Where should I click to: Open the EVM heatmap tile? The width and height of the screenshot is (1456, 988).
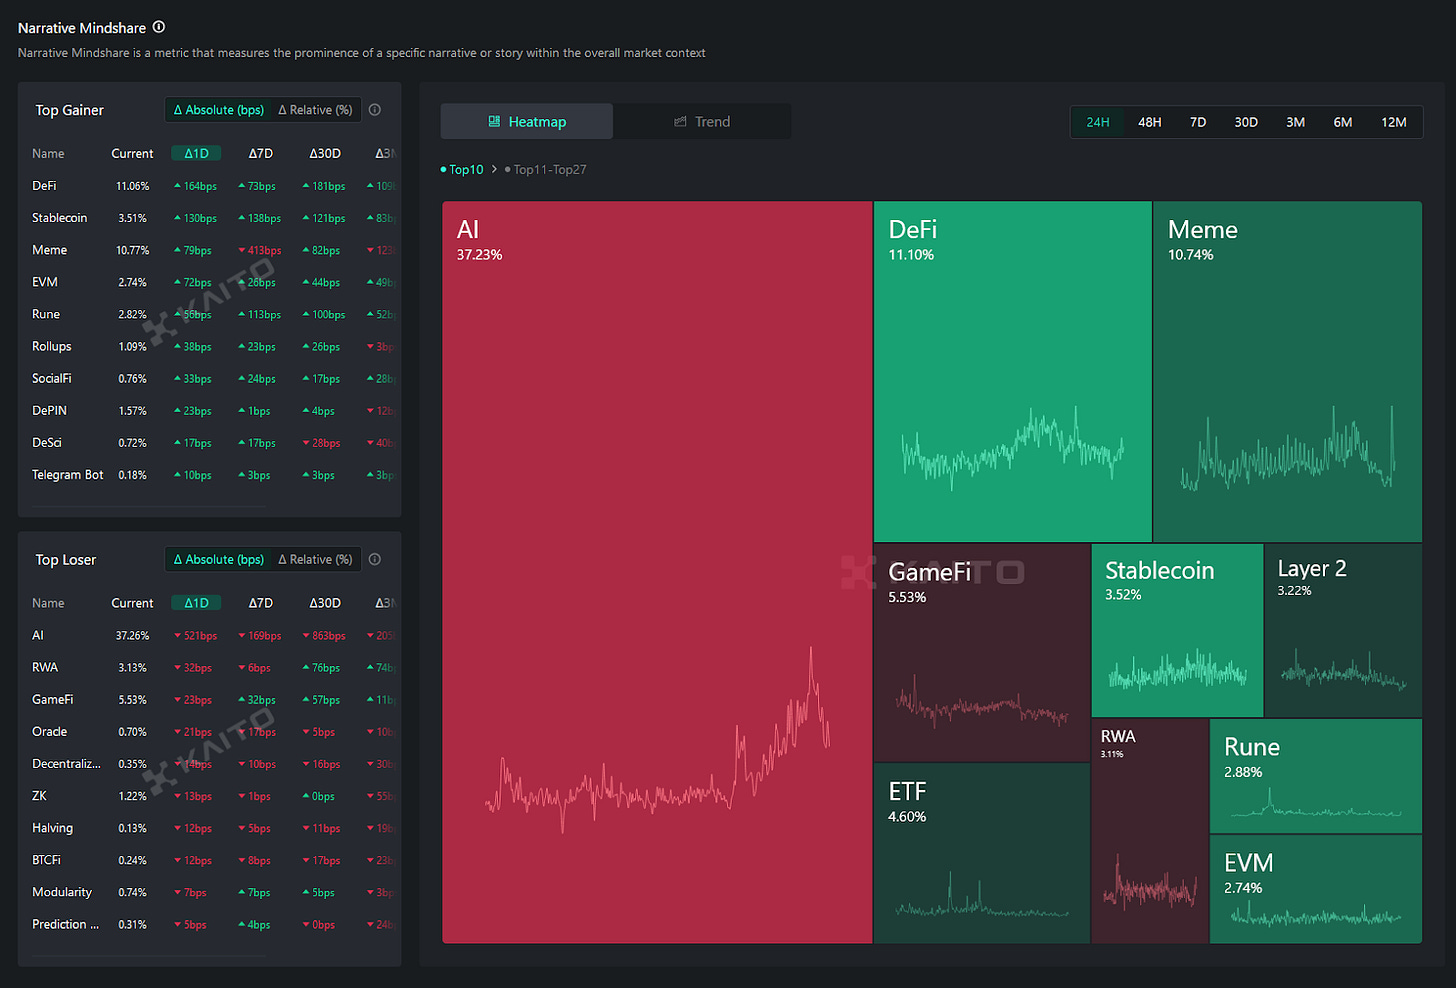(1316, 889)
